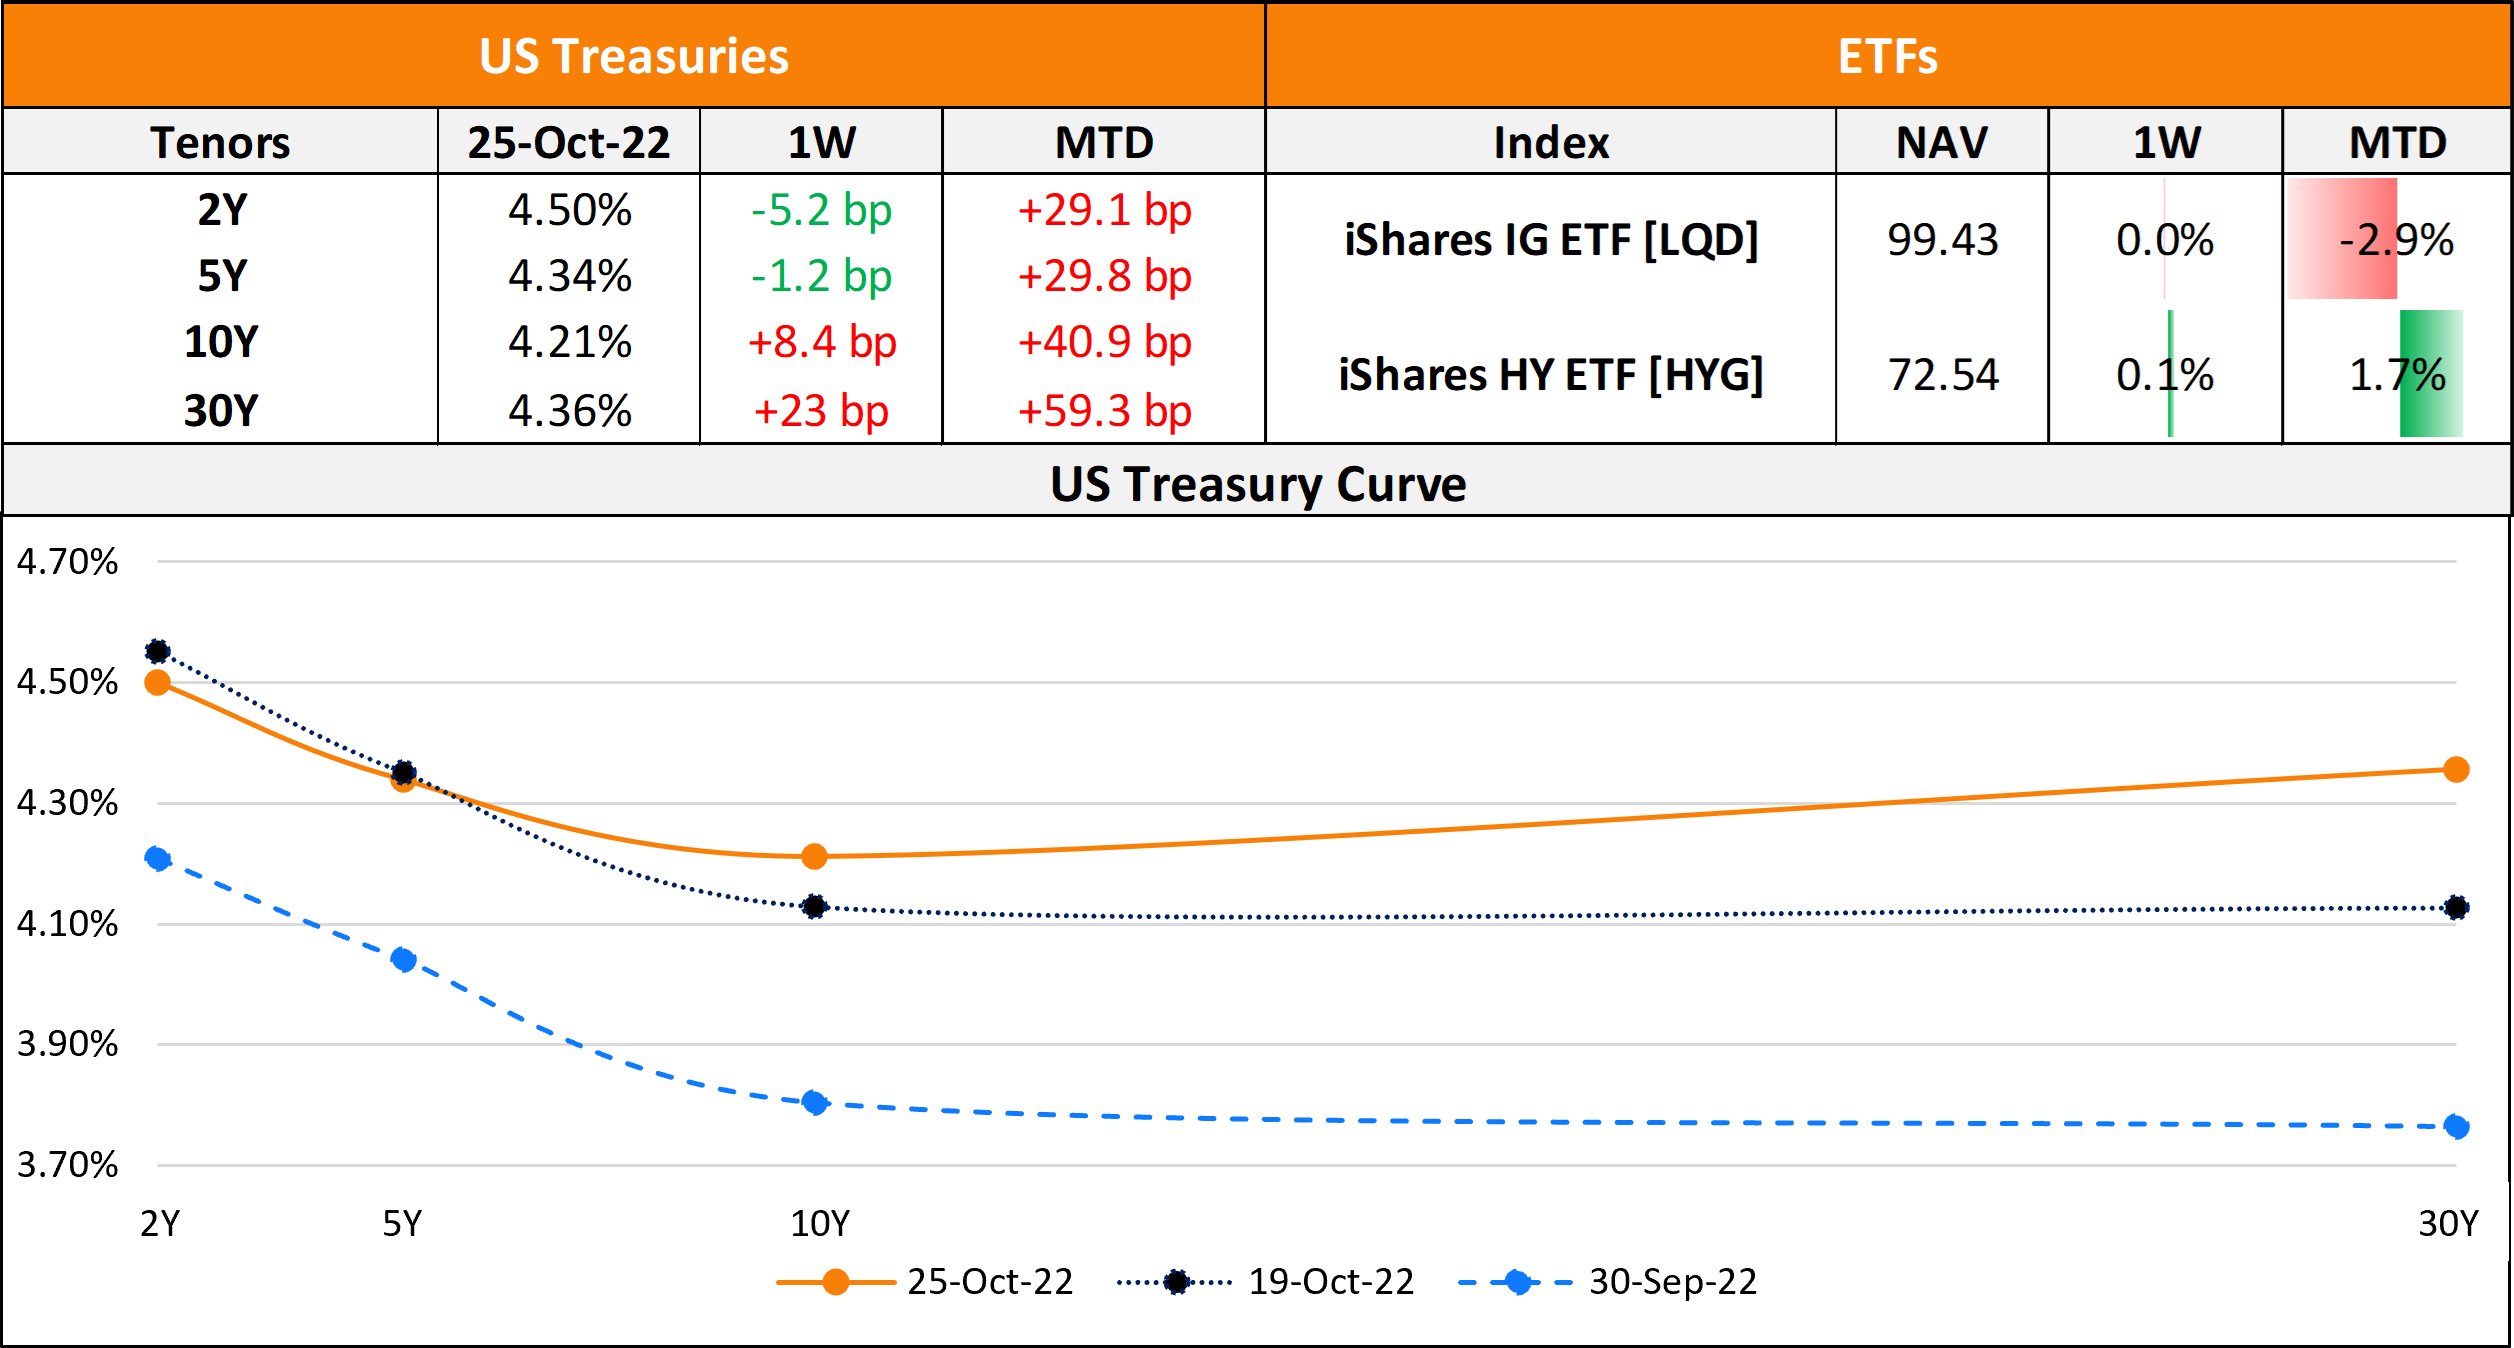
Task: Click the green HYG MTD data bar
Action: tap(2431, 374)
